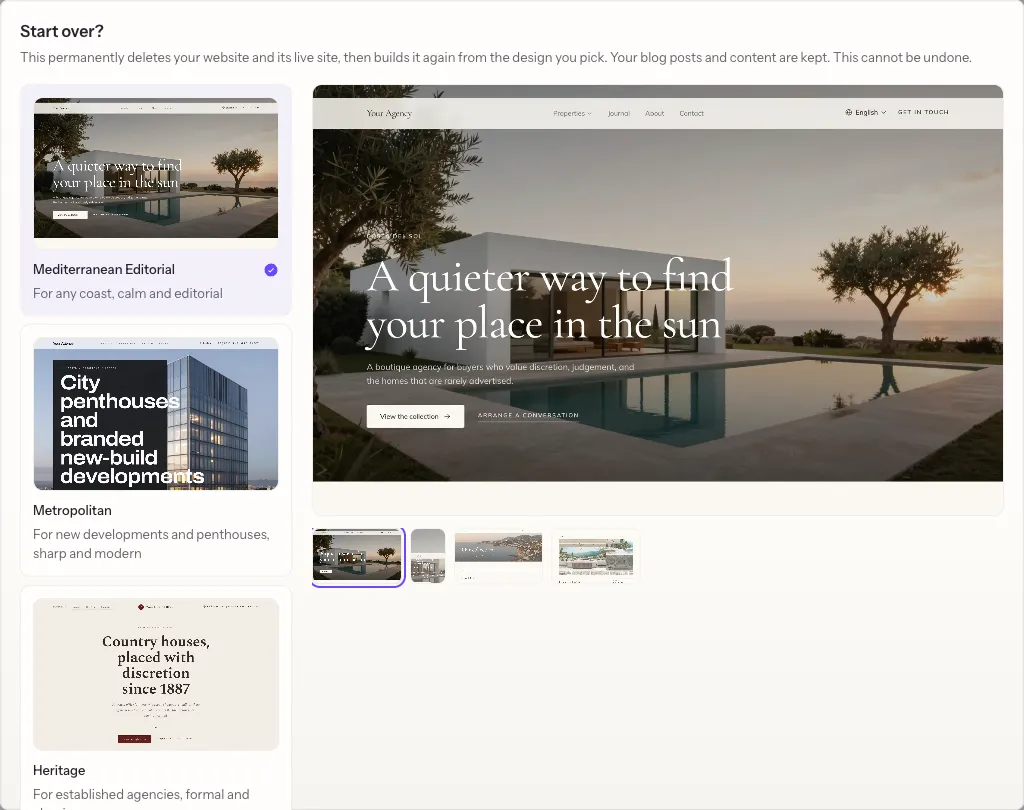Click the "A boutique agency for buyers" subtext
Screen dimensions: 1024x810
tap(500, 374)
